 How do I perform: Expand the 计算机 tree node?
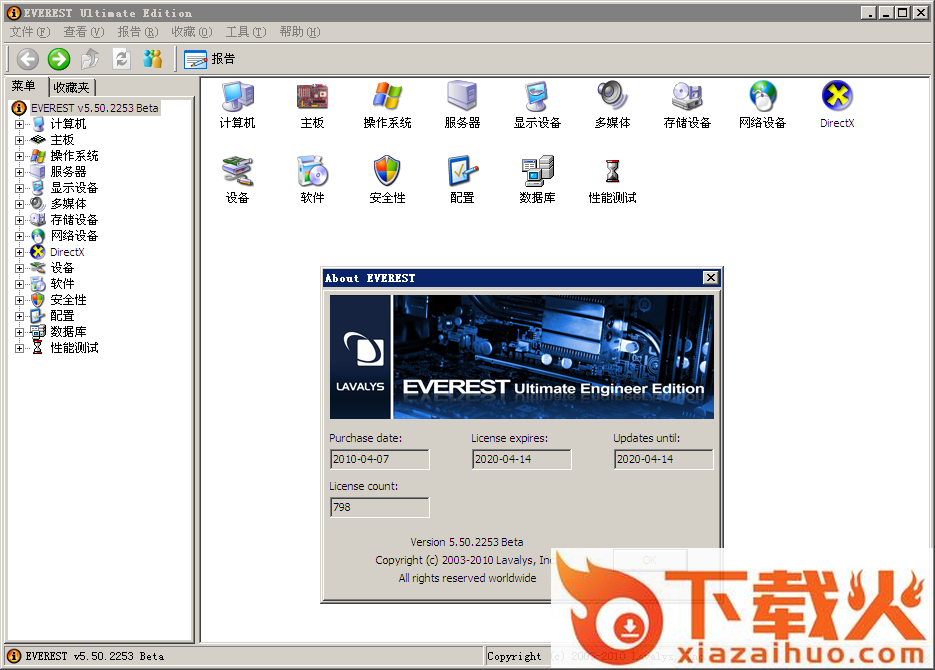(x=19, y=124)
